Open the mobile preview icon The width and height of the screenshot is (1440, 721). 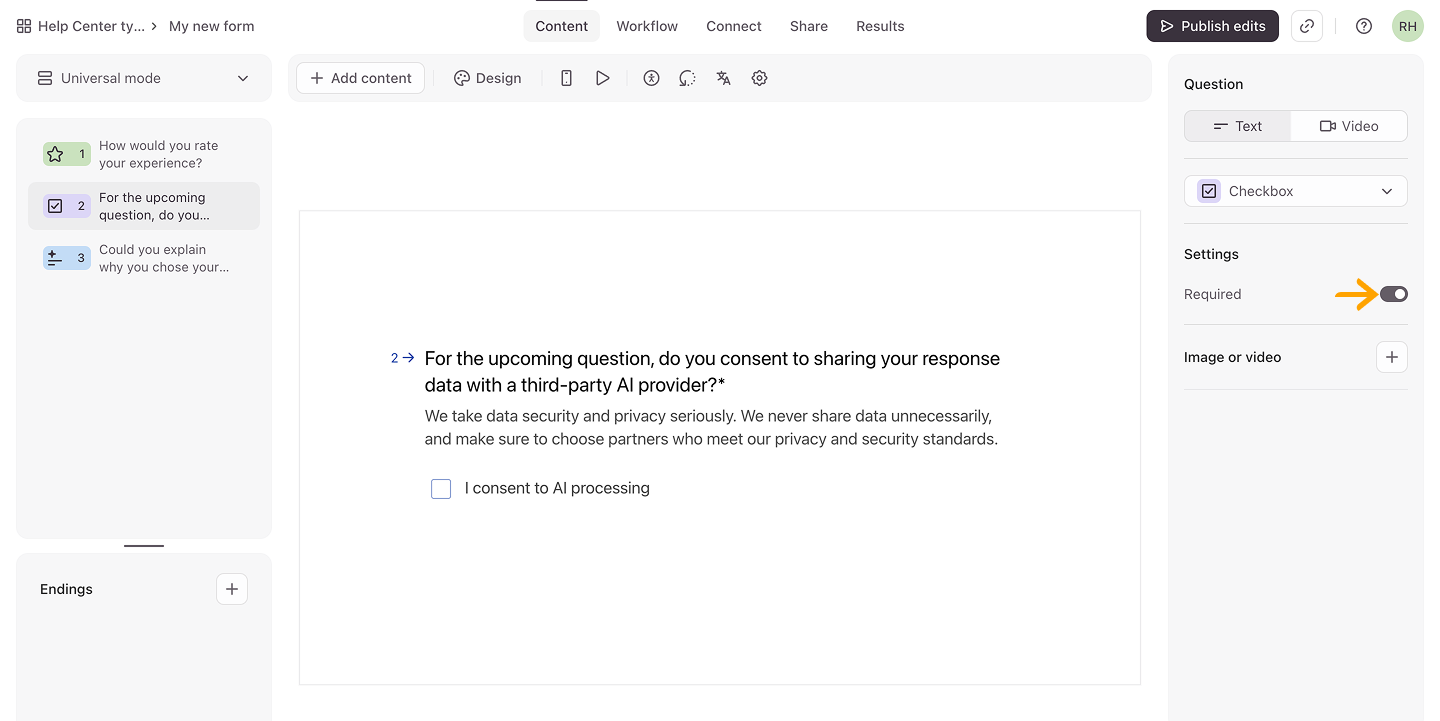[x=566, y=78]
